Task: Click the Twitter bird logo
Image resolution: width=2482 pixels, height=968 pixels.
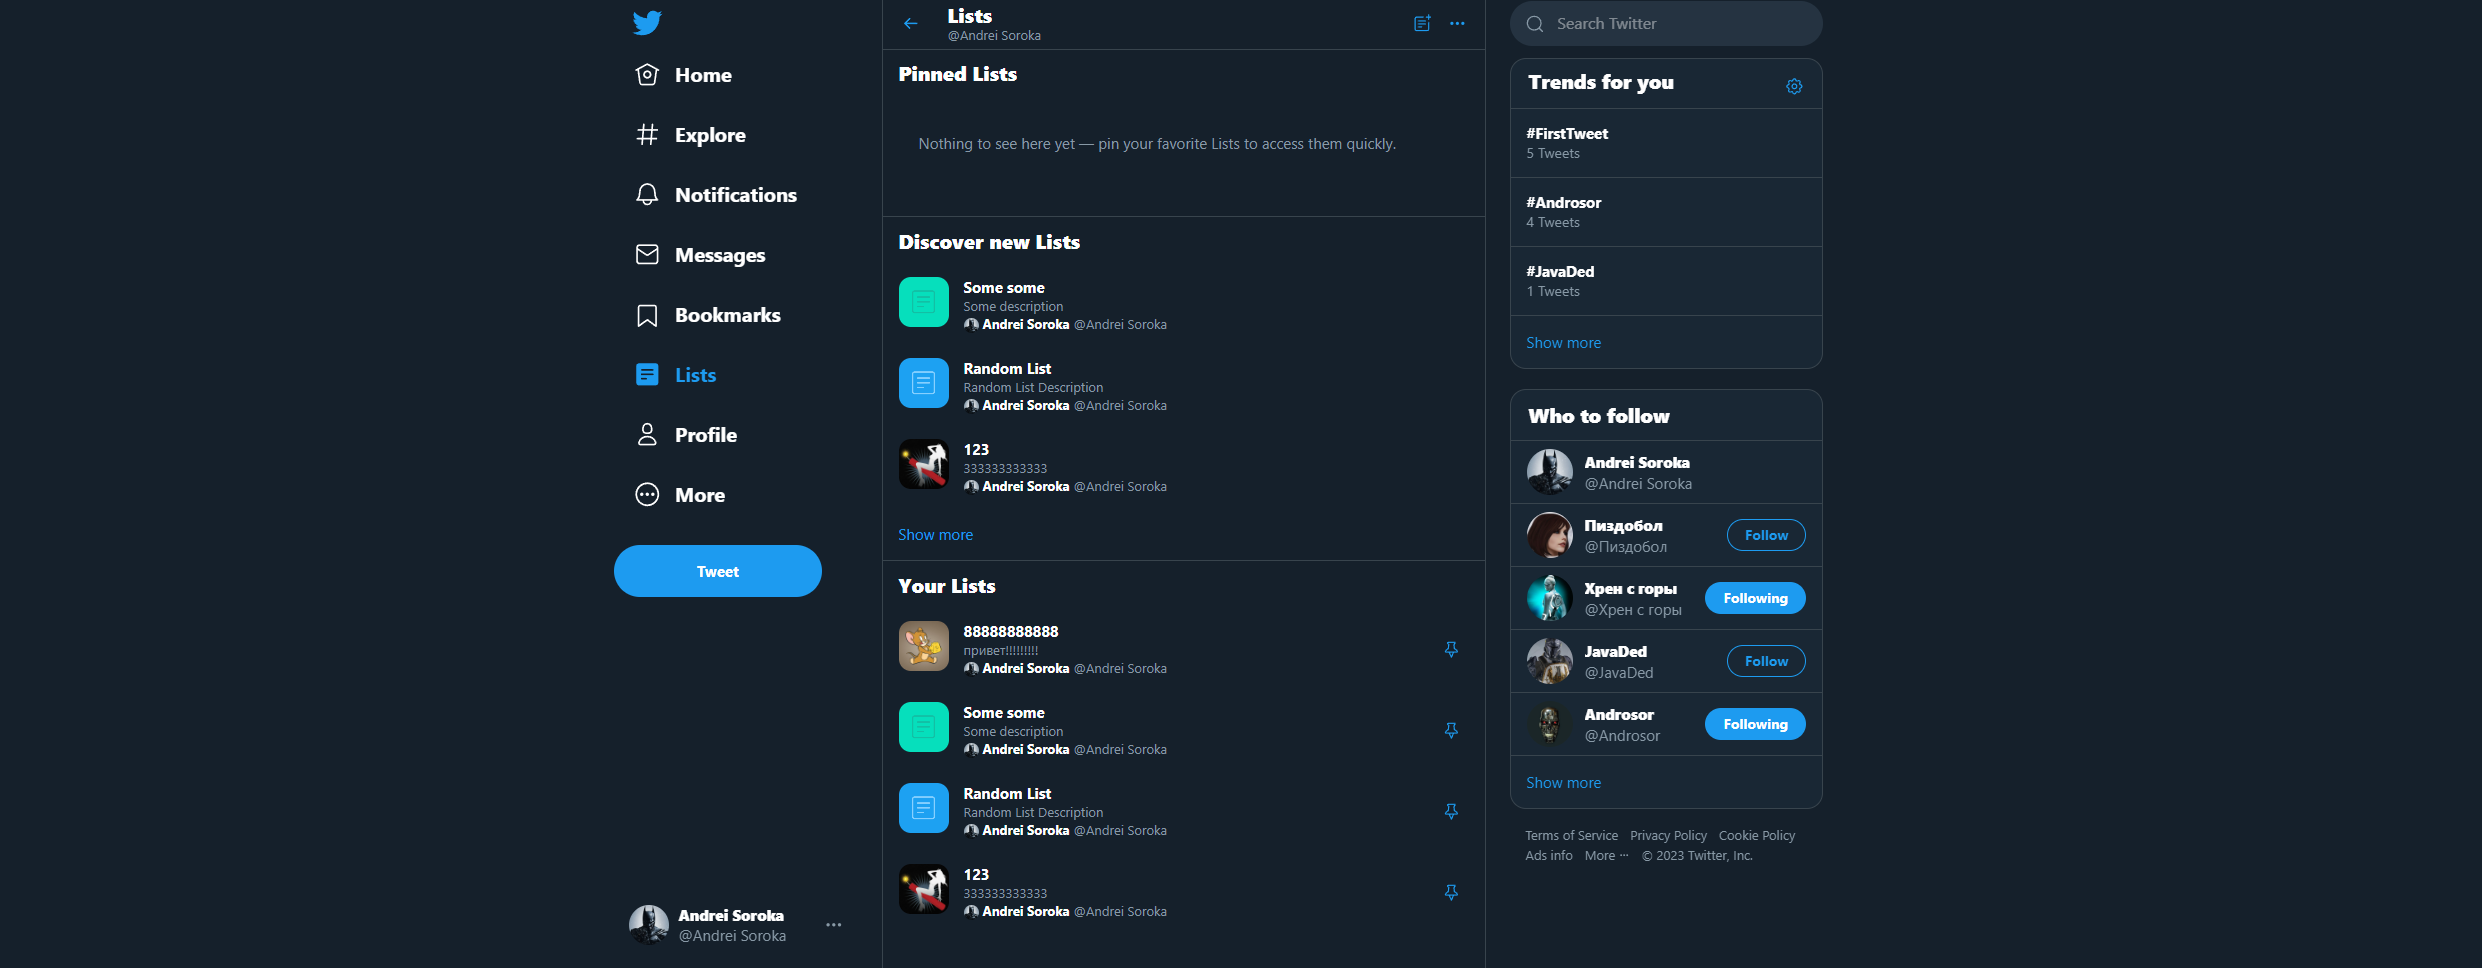Action: [647, 22]
